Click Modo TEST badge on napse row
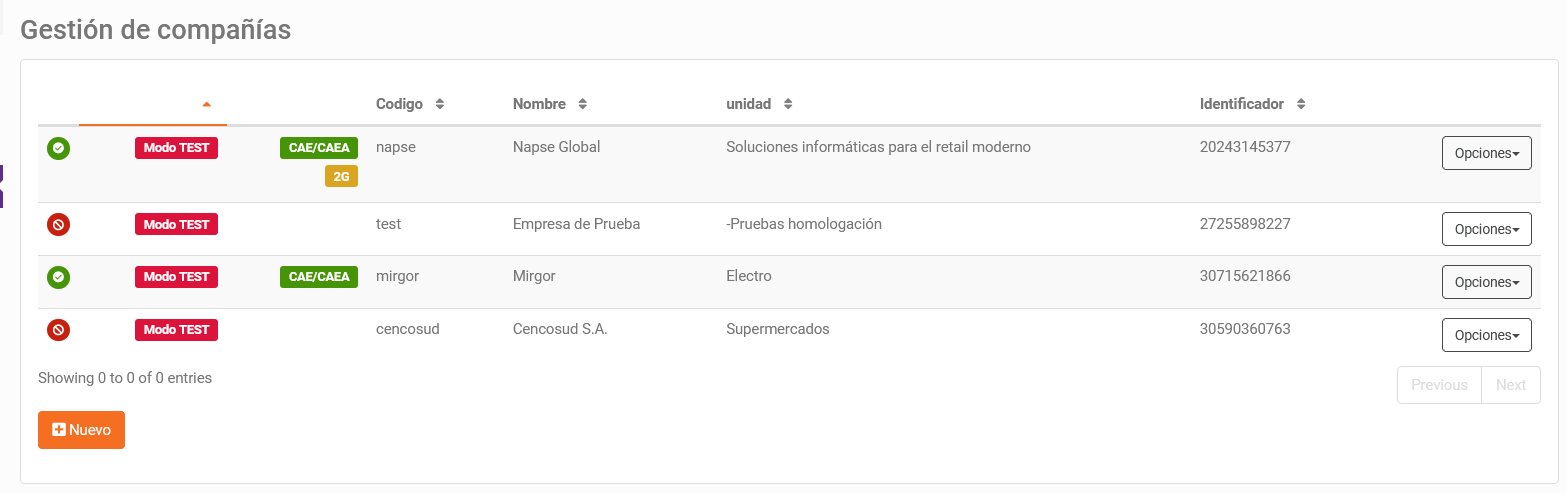 tap(176, 148)
